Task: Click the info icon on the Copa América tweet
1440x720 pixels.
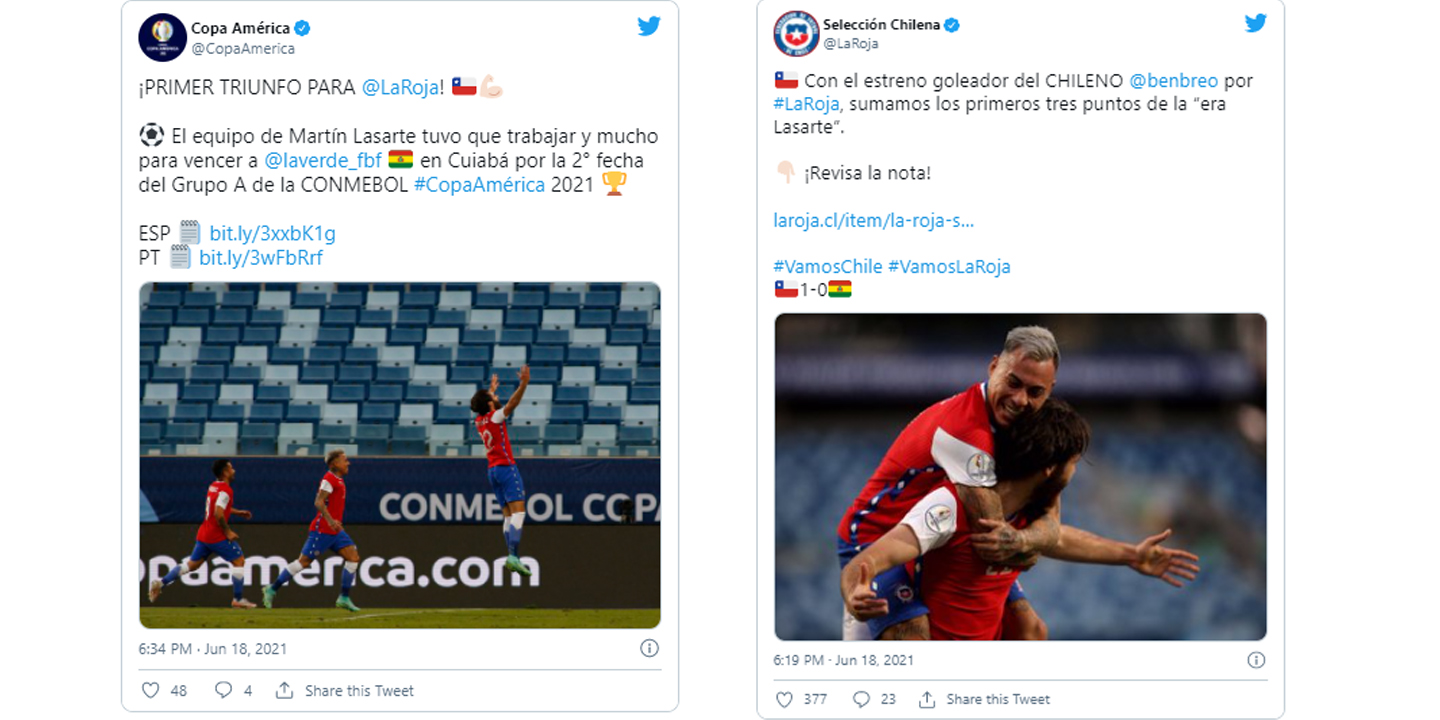Action: [x=649, y=648]
